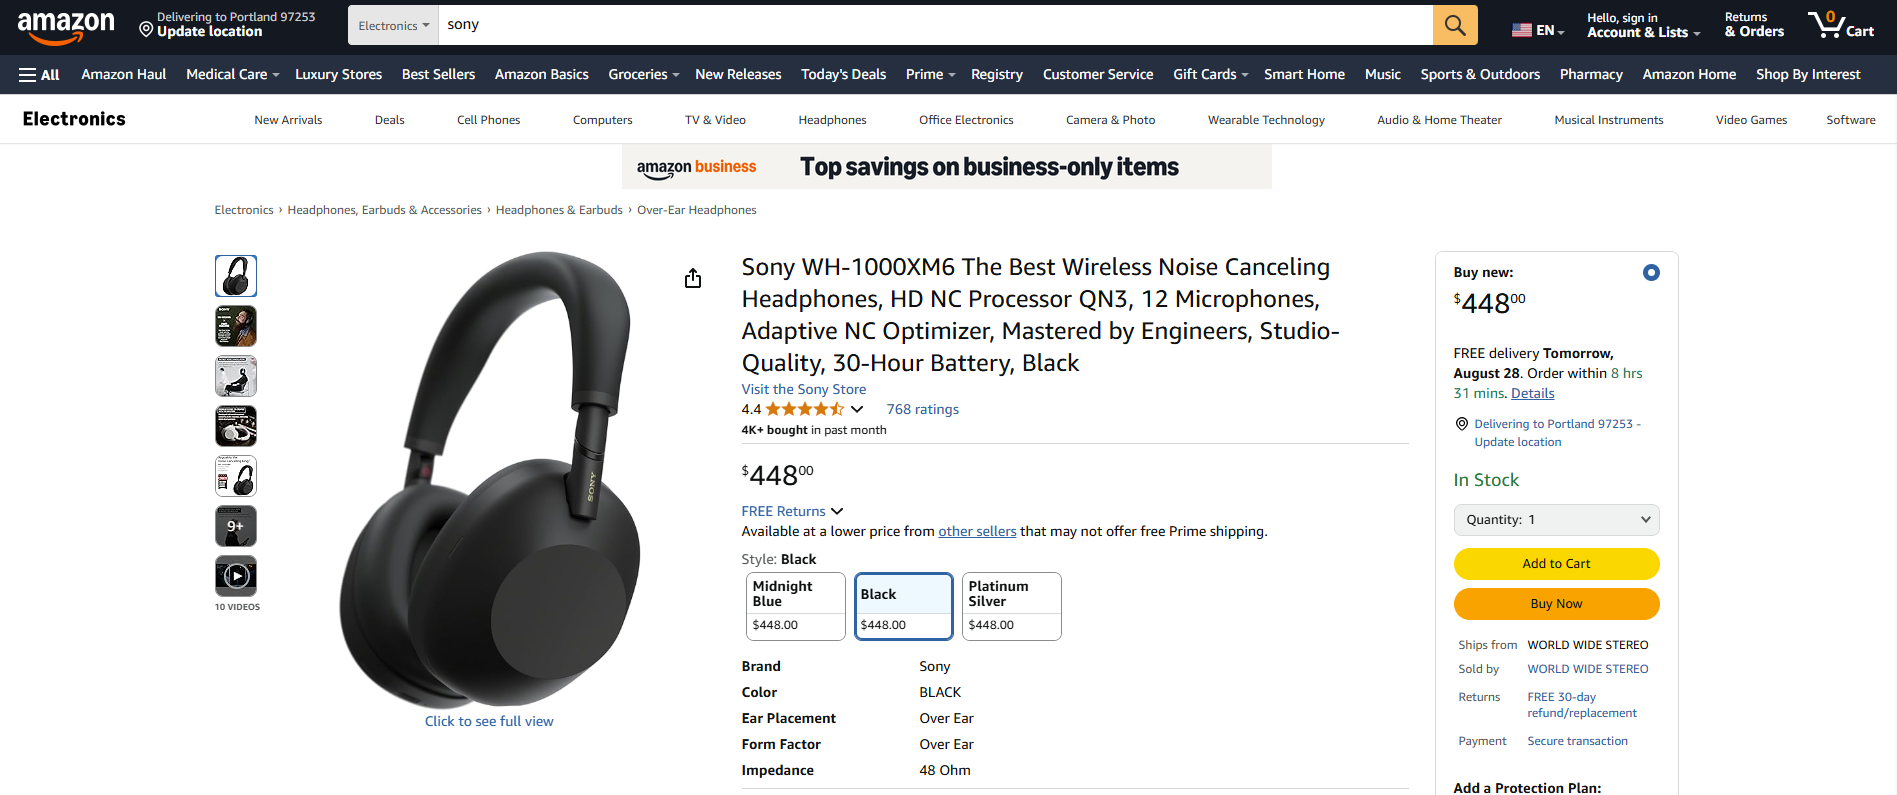Click the Add to Cart button
Image resolution: width=1897 pixels, height=795 pixels.
[1556, 564]
